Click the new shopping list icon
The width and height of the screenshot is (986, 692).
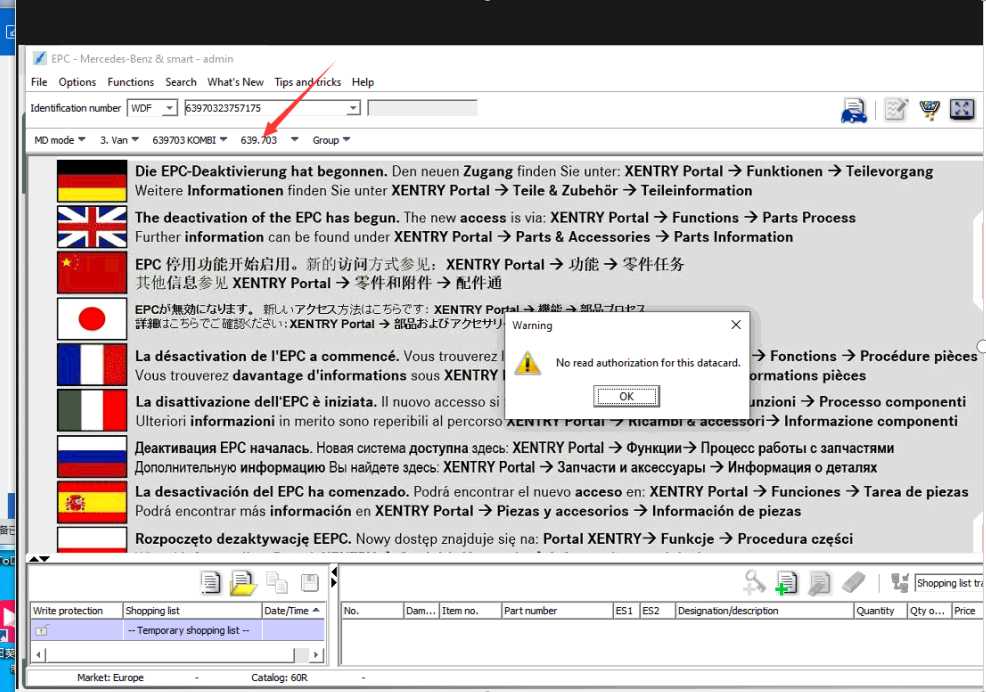click(x=210, y=582)
